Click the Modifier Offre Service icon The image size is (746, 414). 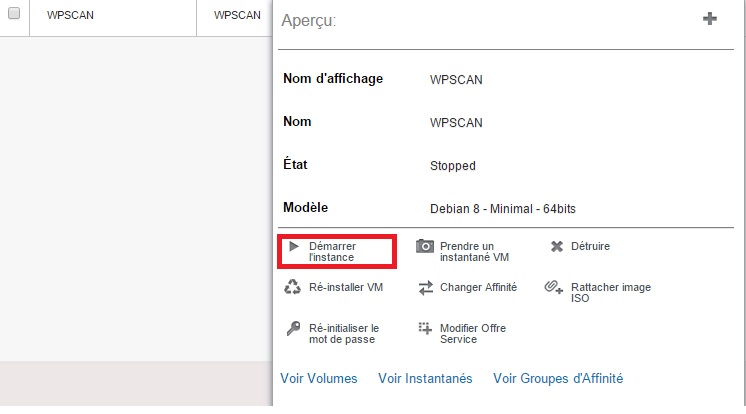click(x=425, y=328)
